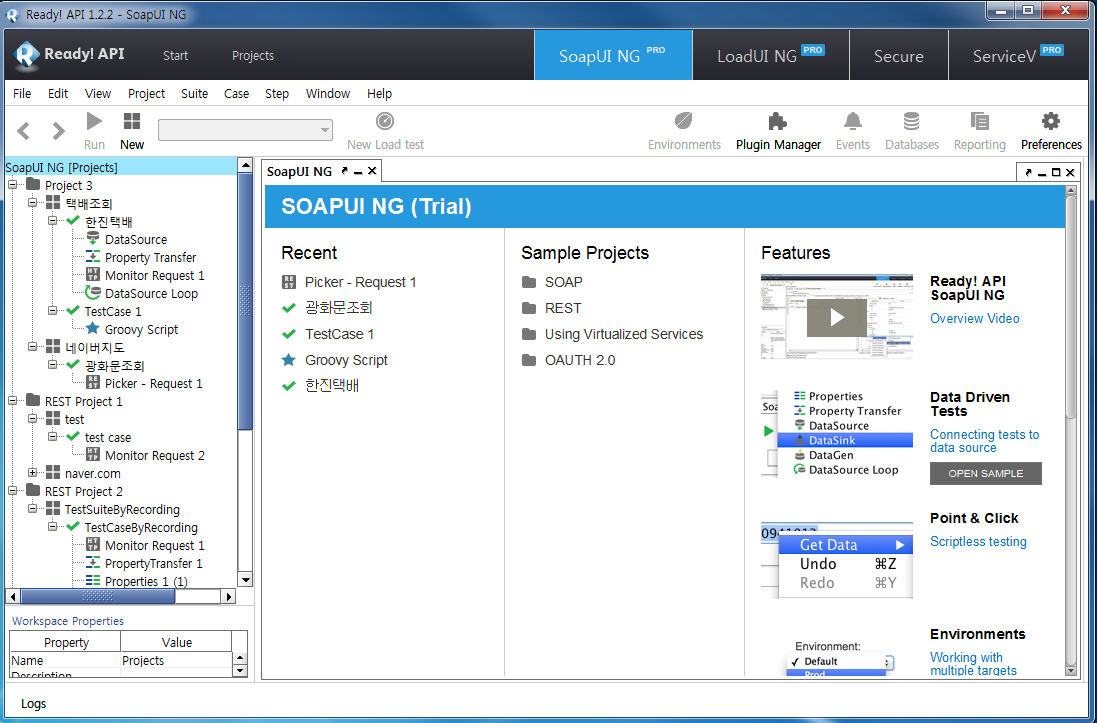Screen dimensions: 1098x723
Task: Click the project tree horizontal scrollbar
Action: (120, 596)
